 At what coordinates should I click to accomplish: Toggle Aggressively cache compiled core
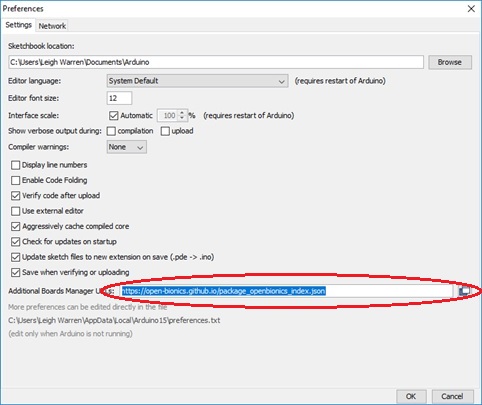(16, 226)
